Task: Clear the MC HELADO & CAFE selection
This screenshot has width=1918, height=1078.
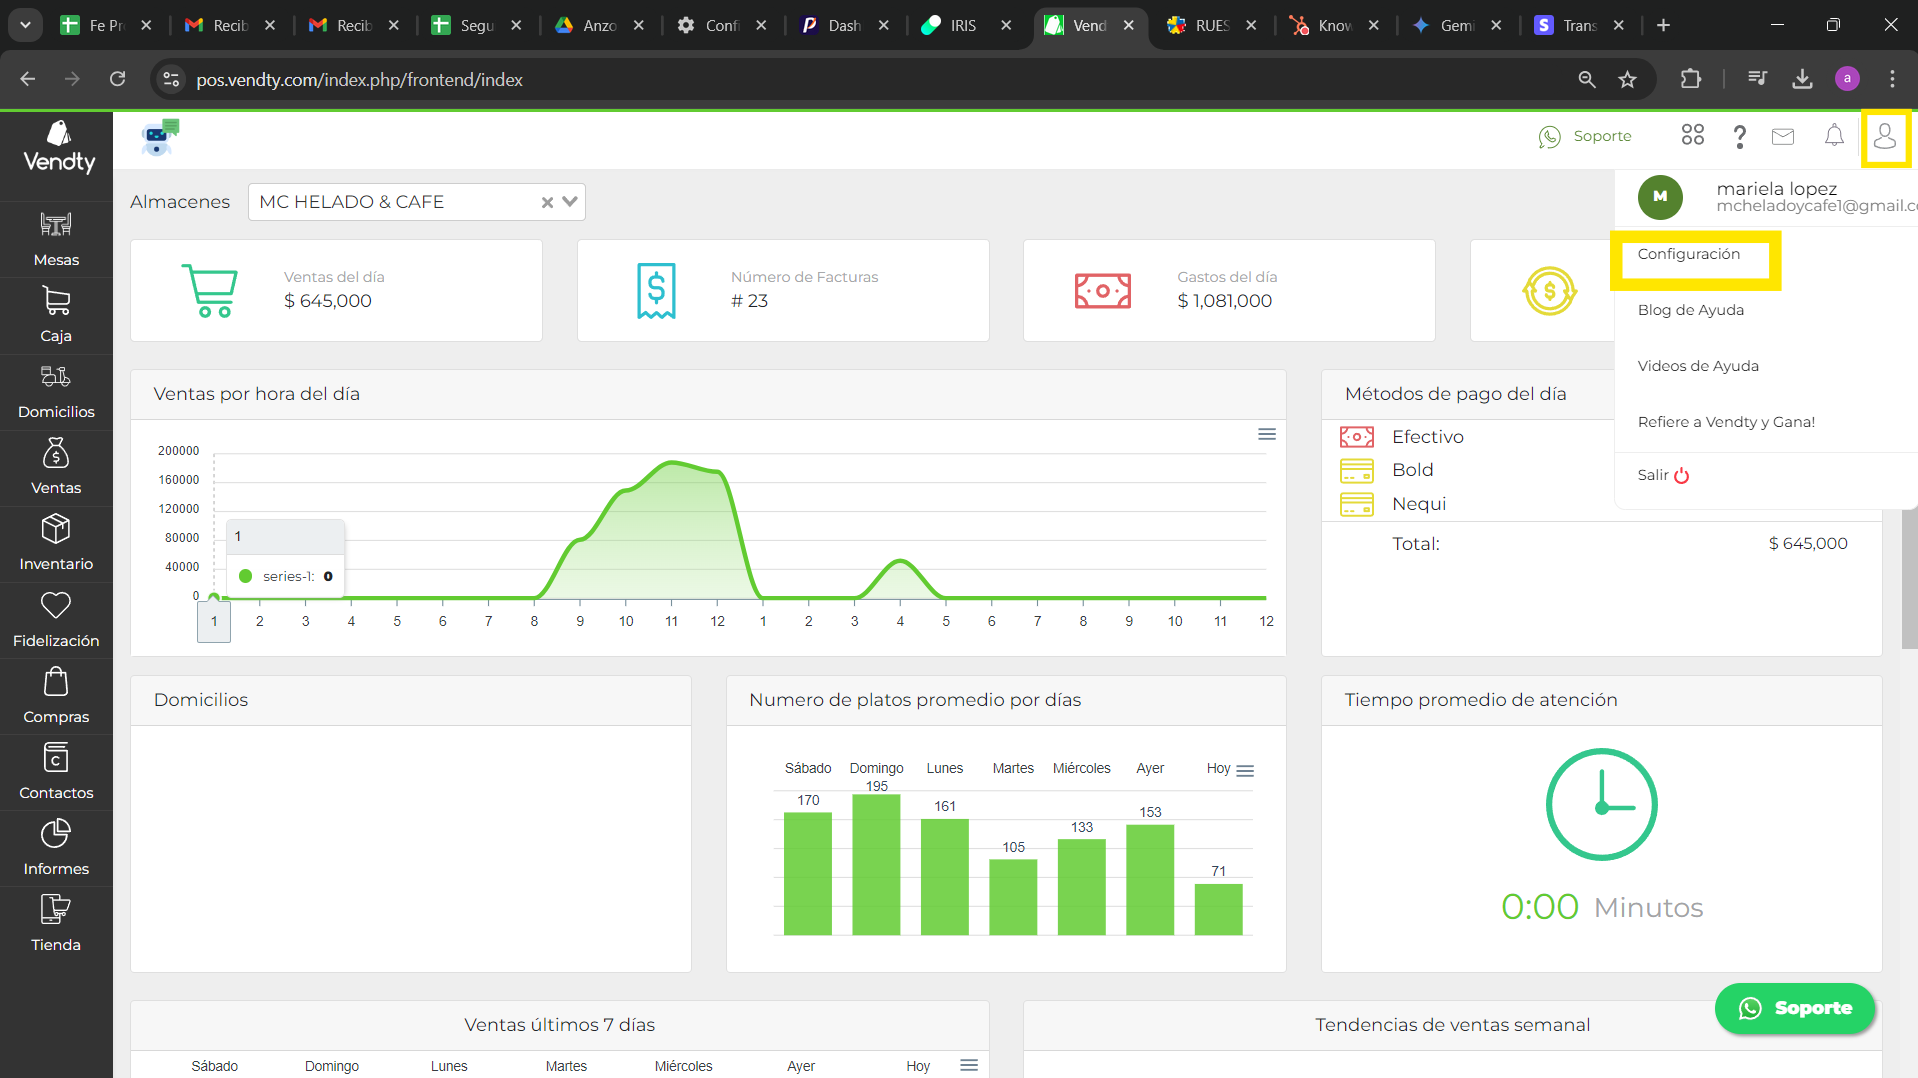Action: [547, 202]
